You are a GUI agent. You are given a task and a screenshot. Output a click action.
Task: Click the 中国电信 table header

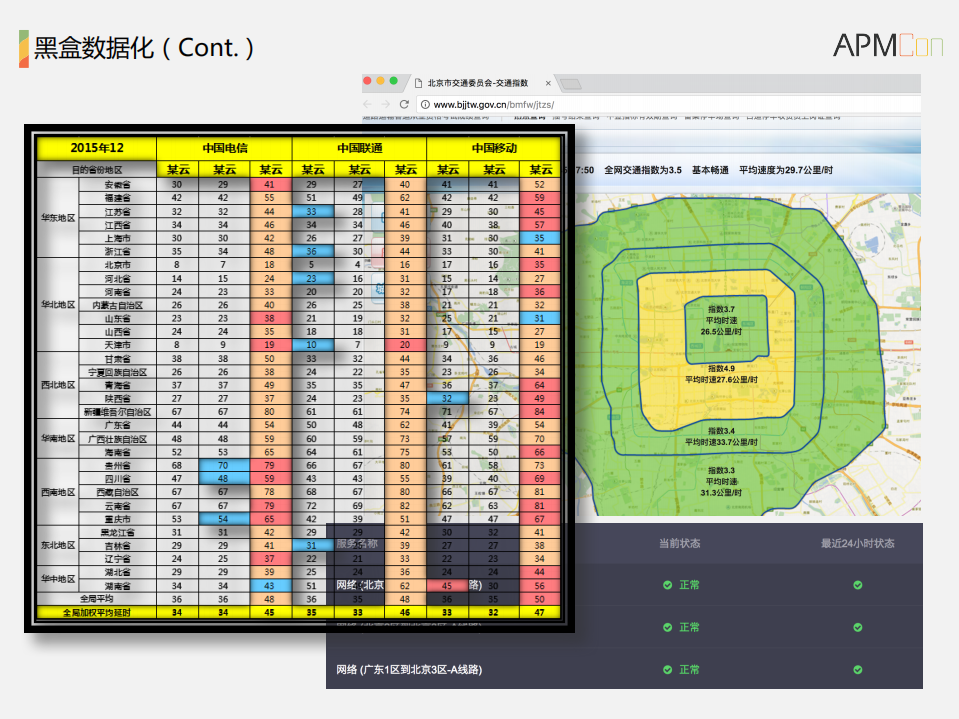tap(224, 148)
